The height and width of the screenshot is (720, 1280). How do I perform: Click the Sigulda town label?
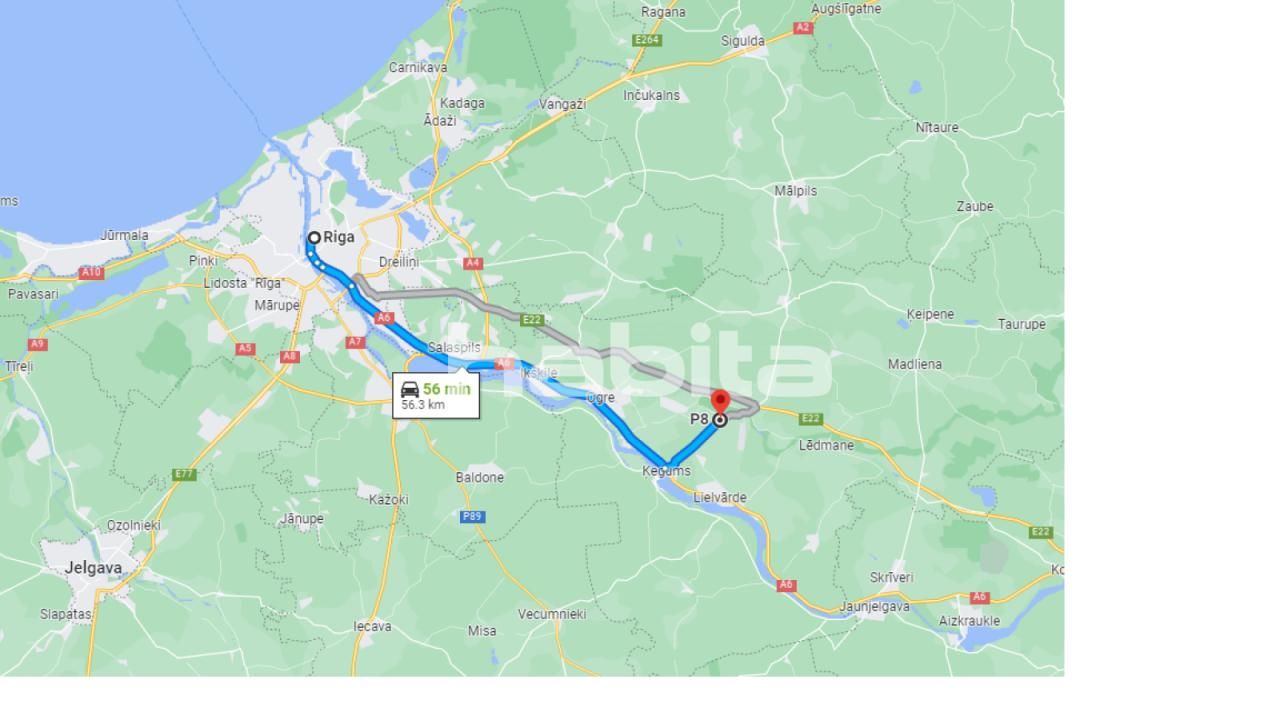743,41
